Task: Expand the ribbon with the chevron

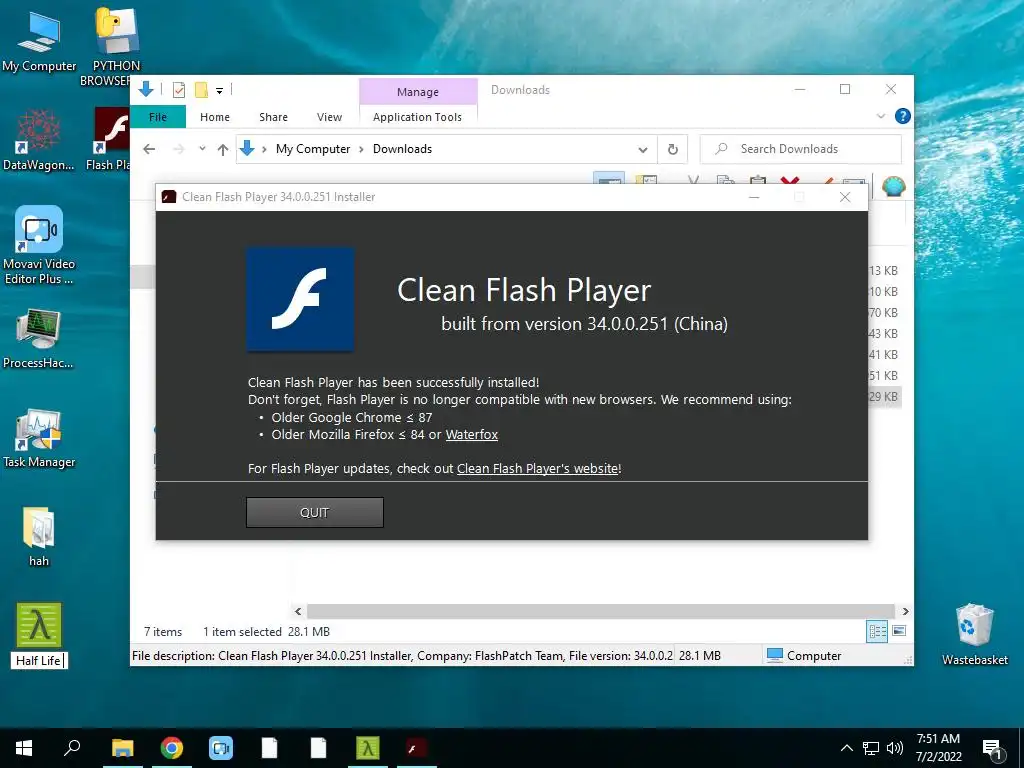Action: [x=880, y=116]
